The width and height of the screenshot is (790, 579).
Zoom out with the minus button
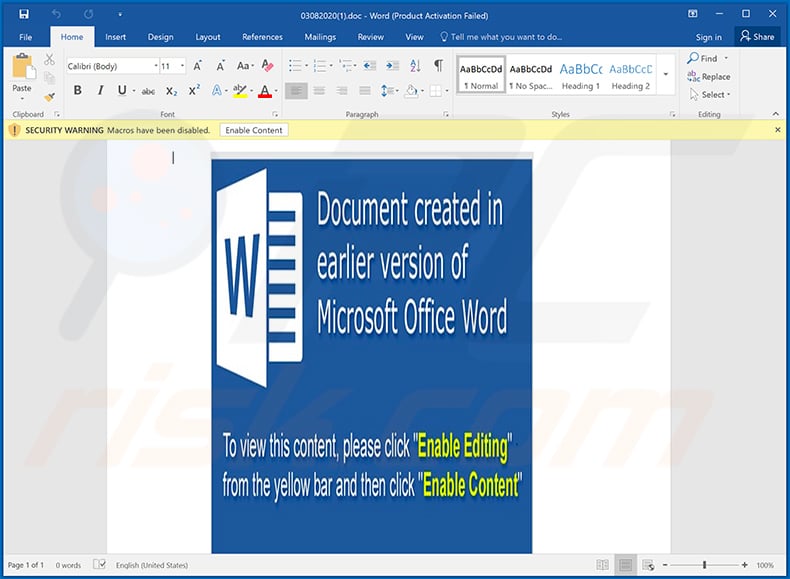pos(665,565)
